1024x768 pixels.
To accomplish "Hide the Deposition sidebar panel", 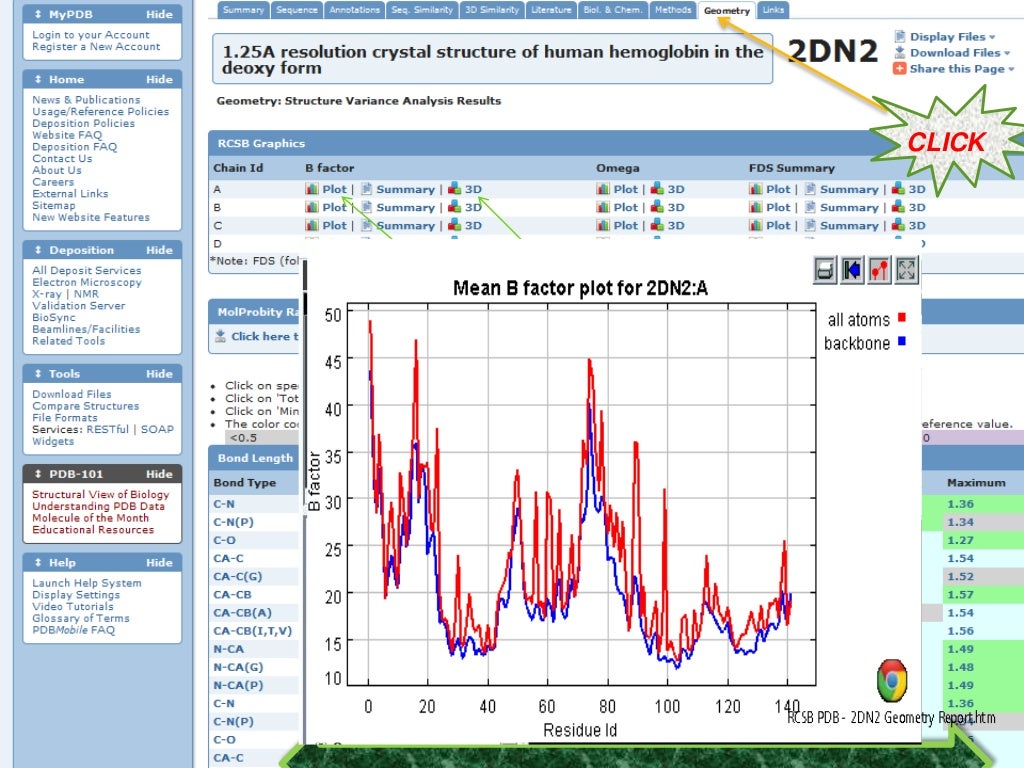I will point(159,250).
